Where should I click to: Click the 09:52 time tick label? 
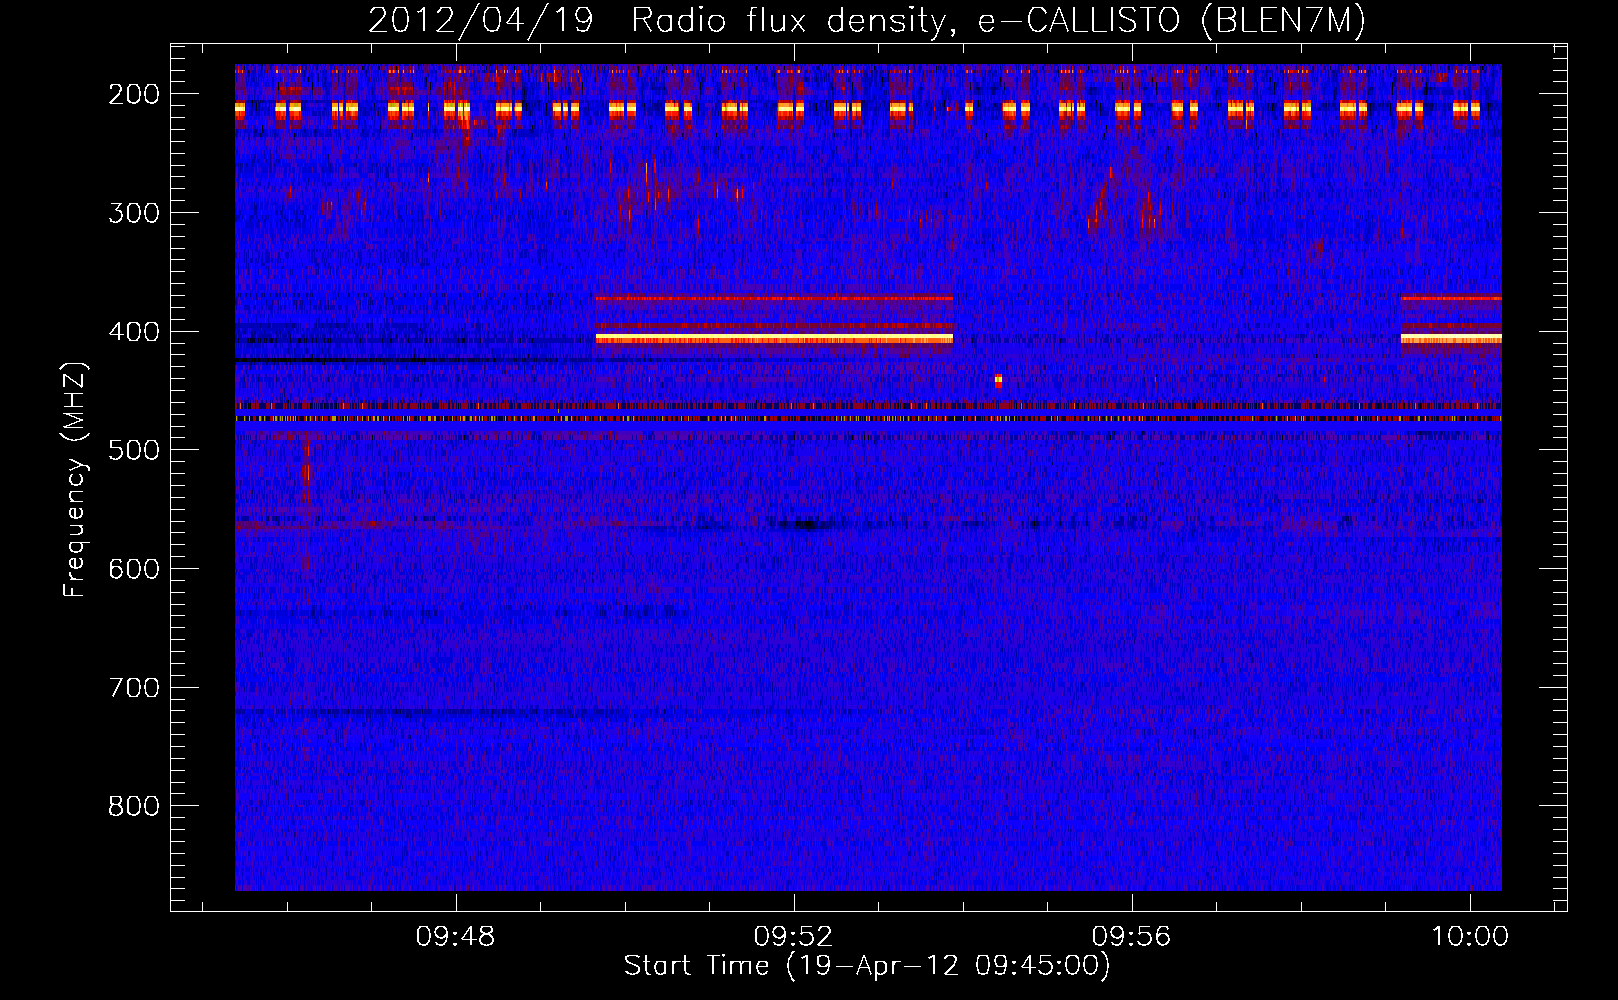[x=794, y=937]
